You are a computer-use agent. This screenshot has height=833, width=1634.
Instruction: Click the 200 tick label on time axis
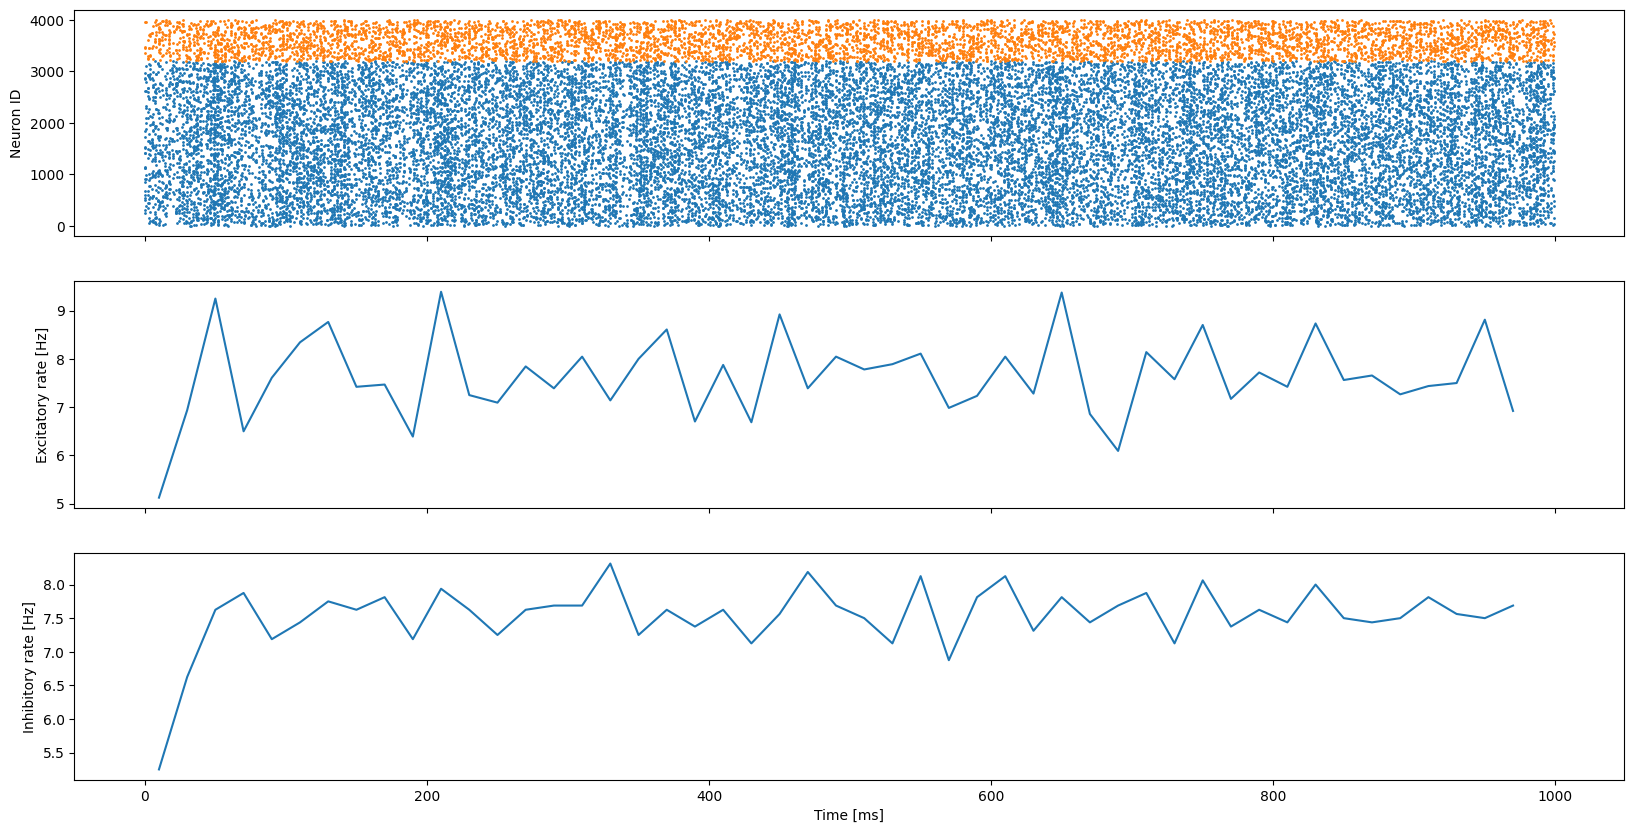428,797
